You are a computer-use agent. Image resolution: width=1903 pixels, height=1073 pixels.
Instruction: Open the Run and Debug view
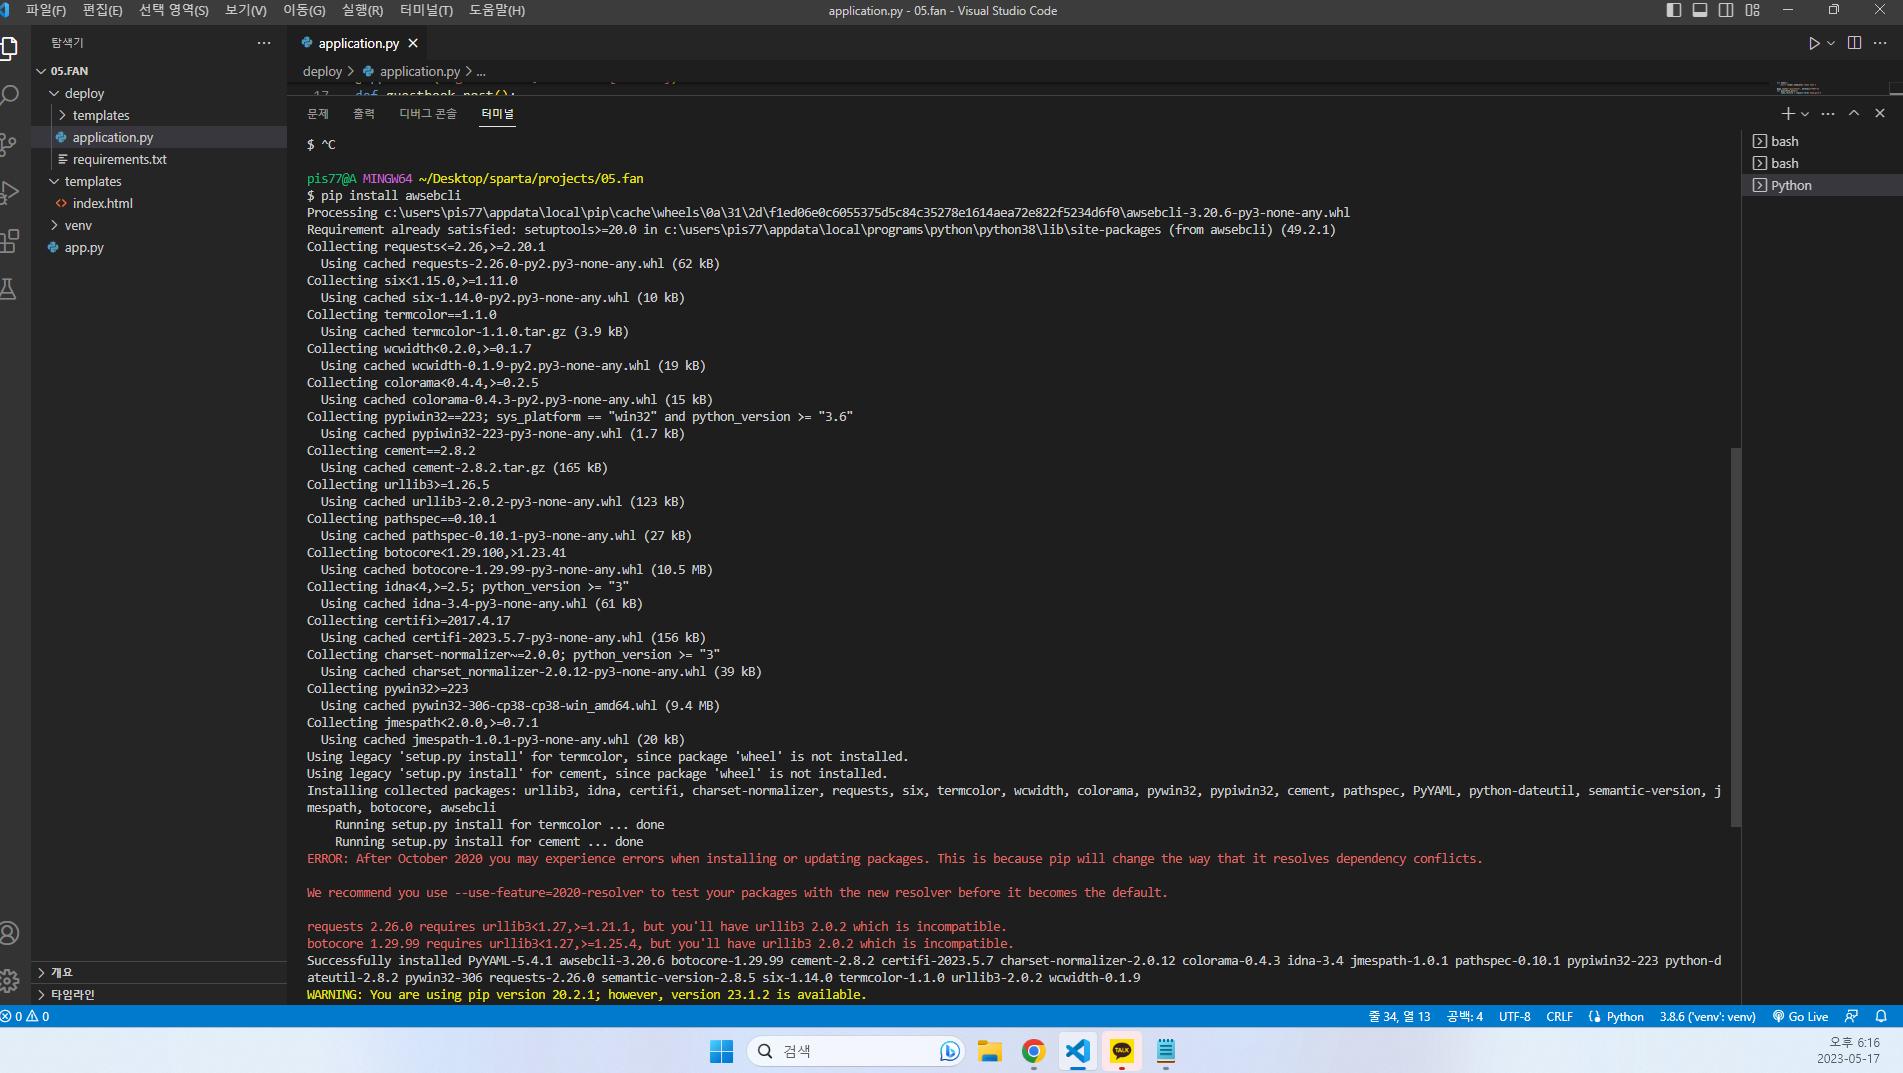10,192
